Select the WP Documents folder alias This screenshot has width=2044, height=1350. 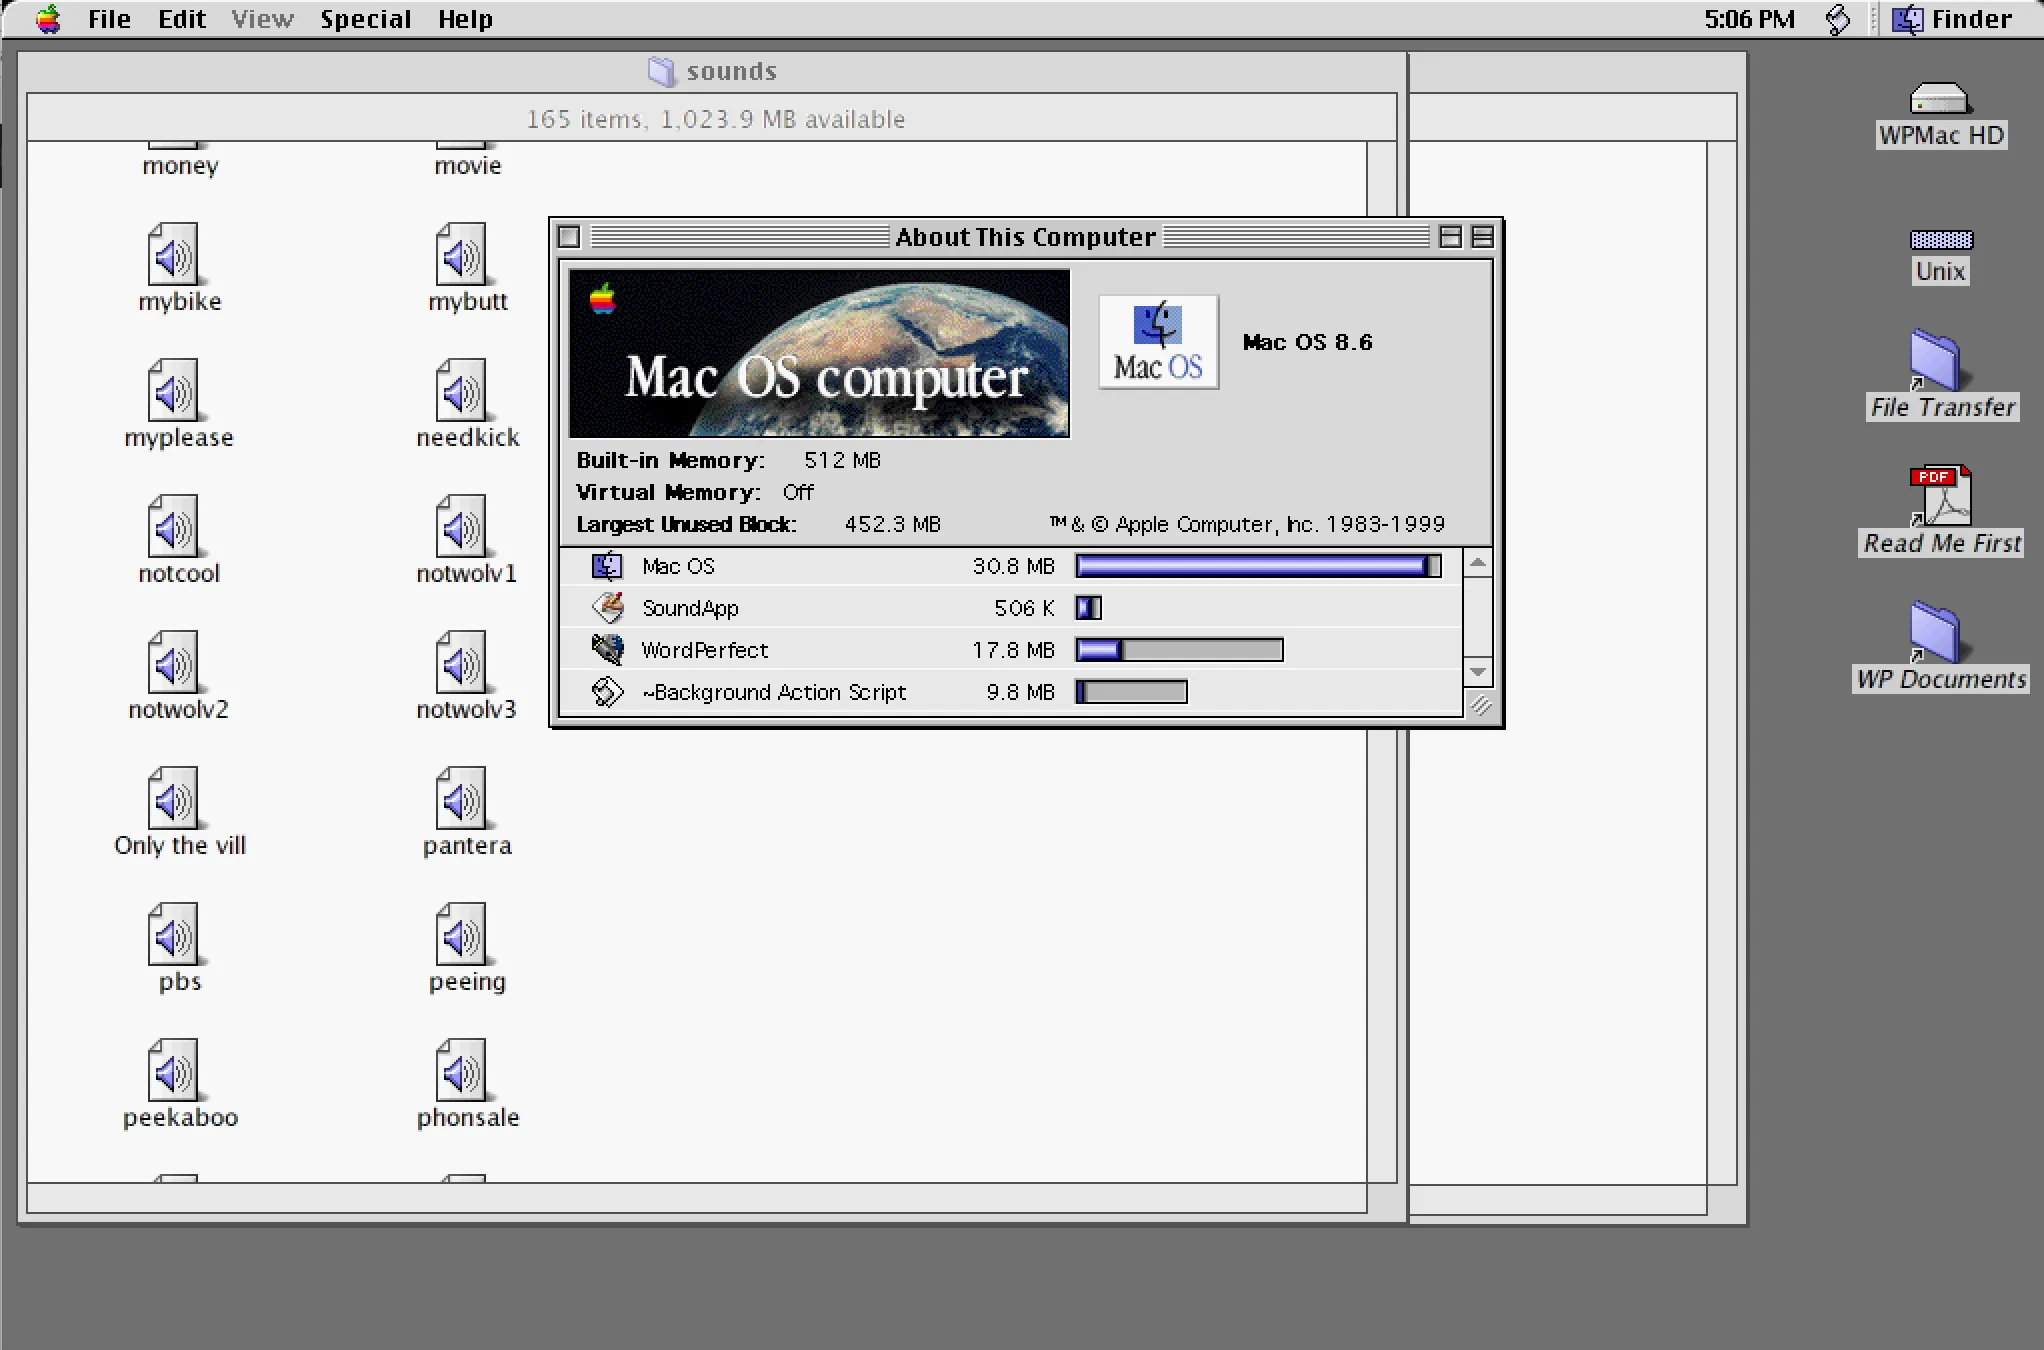tap(1940, 632)
